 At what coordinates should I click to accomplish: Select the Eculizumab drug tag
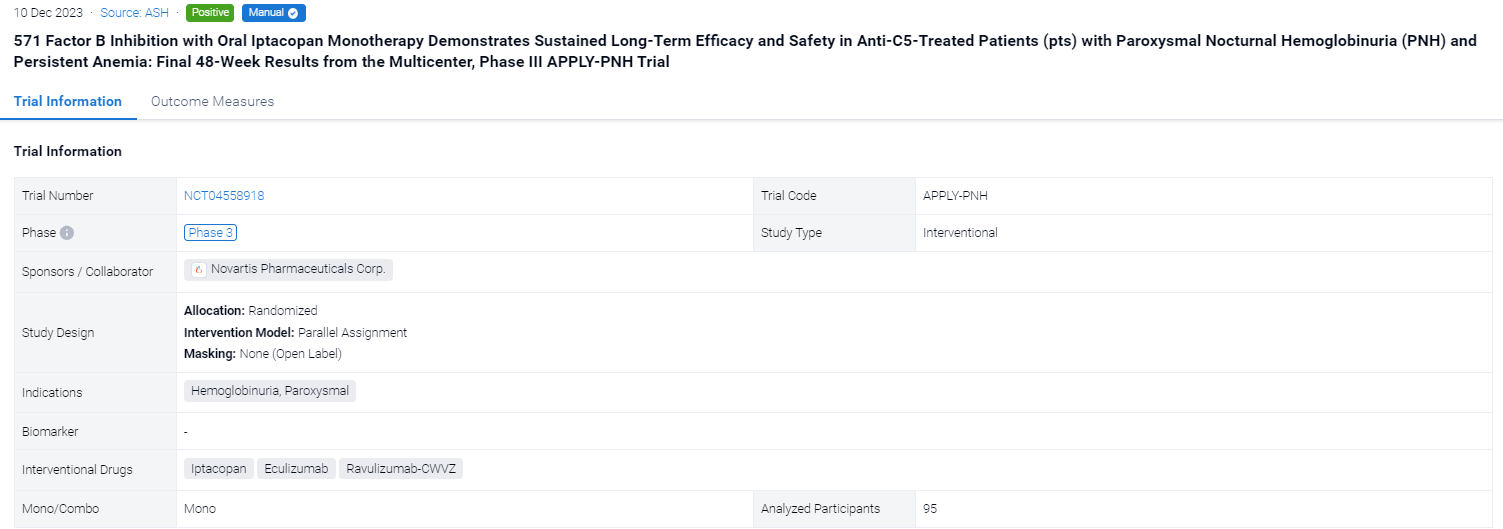coord(296,469)
